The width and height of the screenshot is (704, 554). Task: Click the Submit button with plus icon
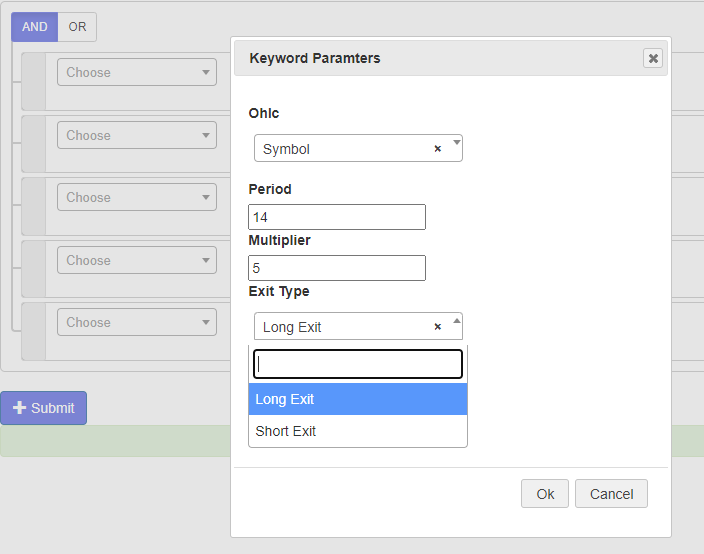[x=44, y=408]
